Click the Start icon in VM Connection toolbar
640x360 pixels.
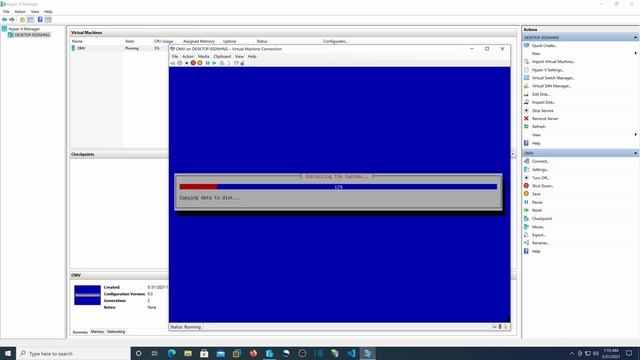pyautogui.click(x=180, y=63)
